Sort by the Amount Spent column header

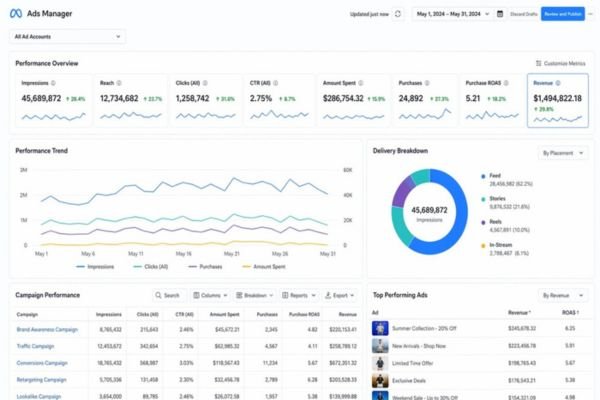(224, 314)
